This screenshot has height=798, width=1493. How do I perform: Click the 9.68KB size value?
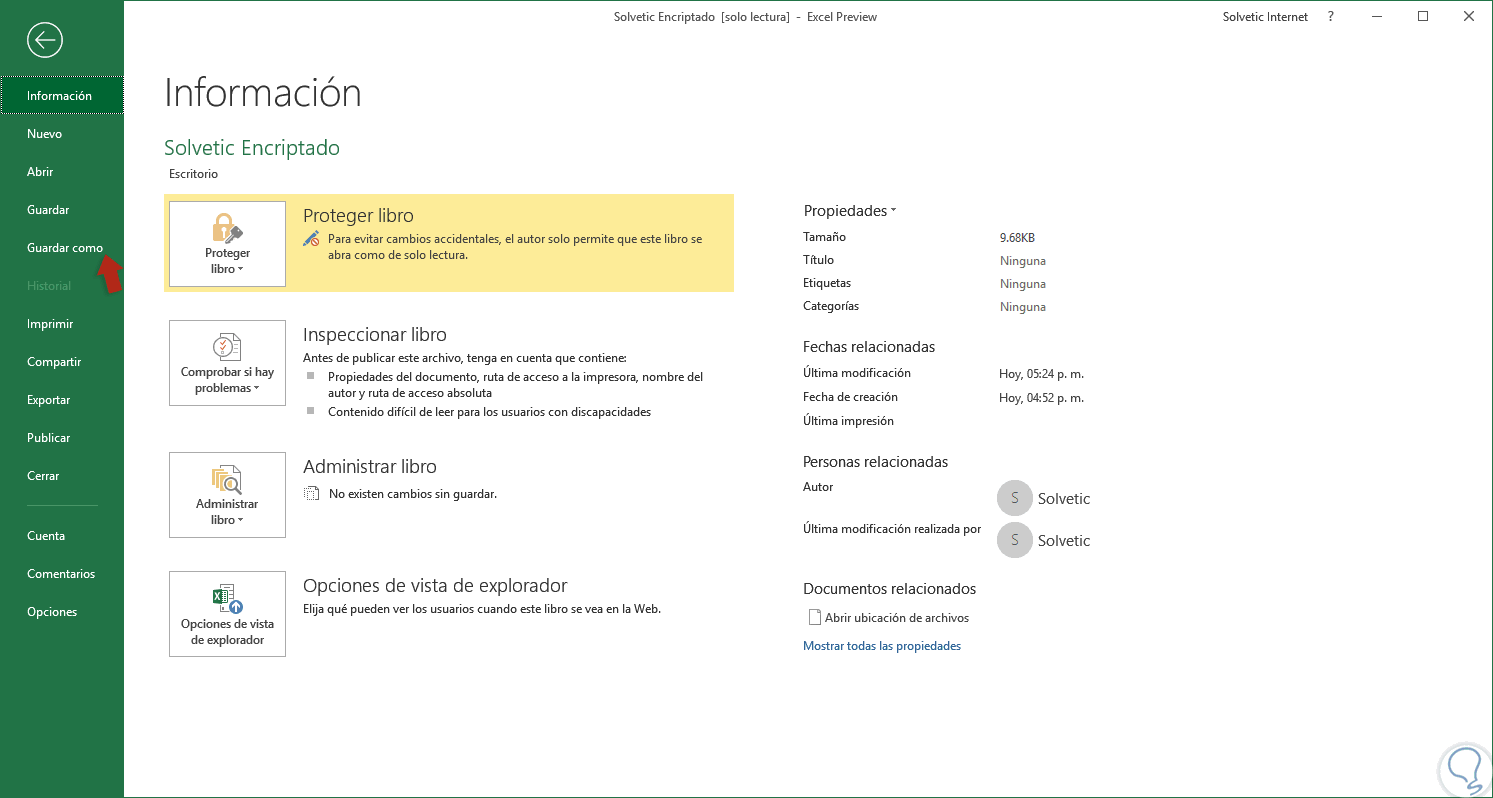click(x=1017, y=238)
